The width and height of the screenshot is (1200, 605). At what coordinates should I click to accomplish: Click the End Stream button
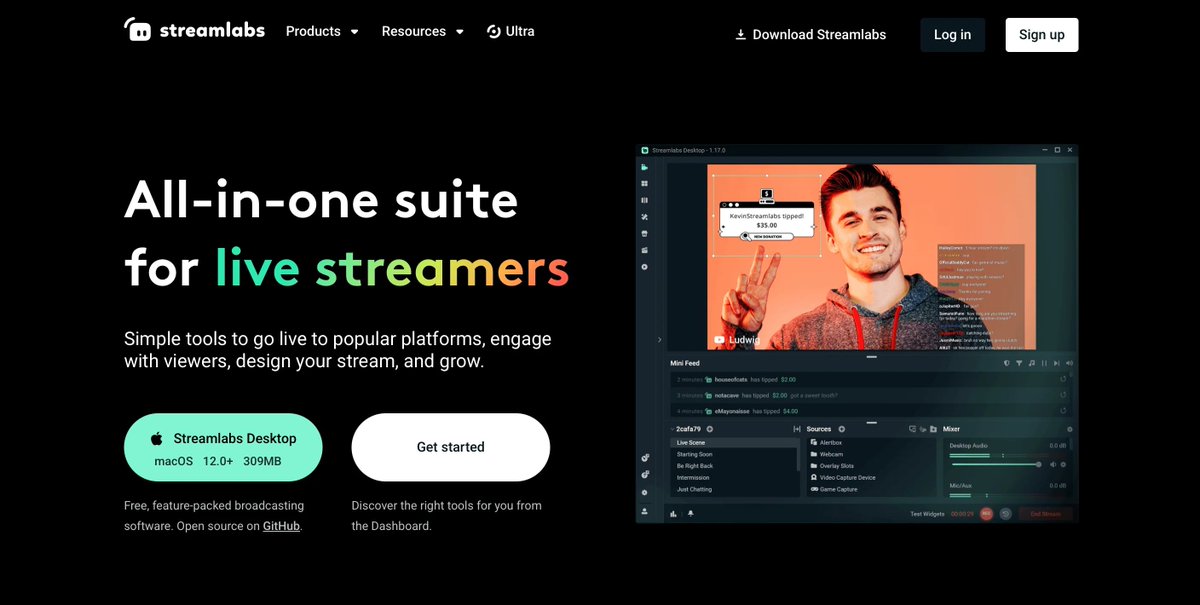[1045, 514]
